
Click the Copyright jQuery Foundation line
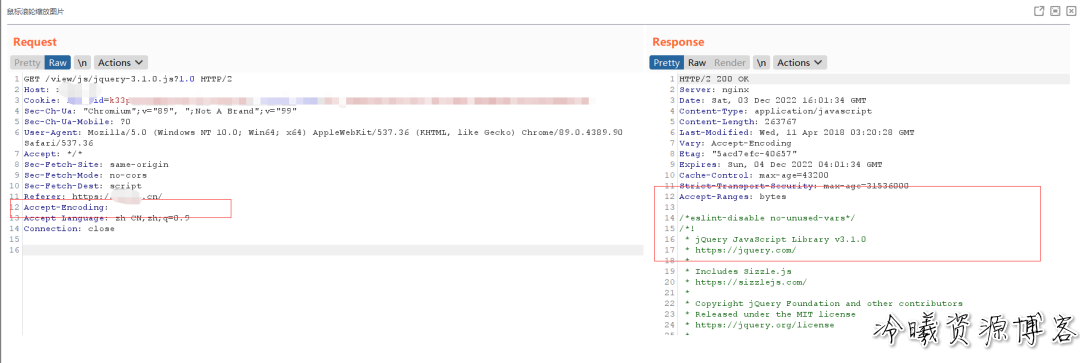pos(824,303)
